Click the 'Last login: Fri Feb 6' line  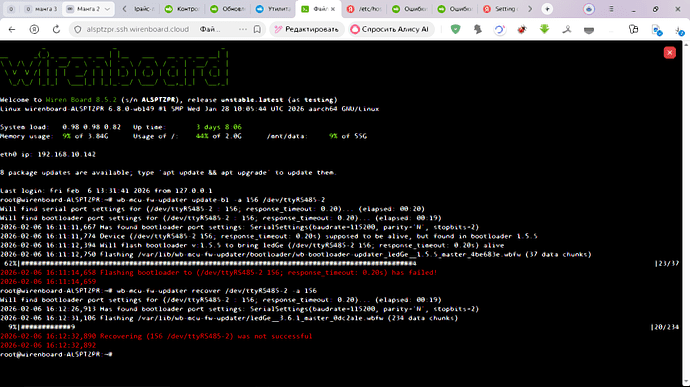(106, 191)
